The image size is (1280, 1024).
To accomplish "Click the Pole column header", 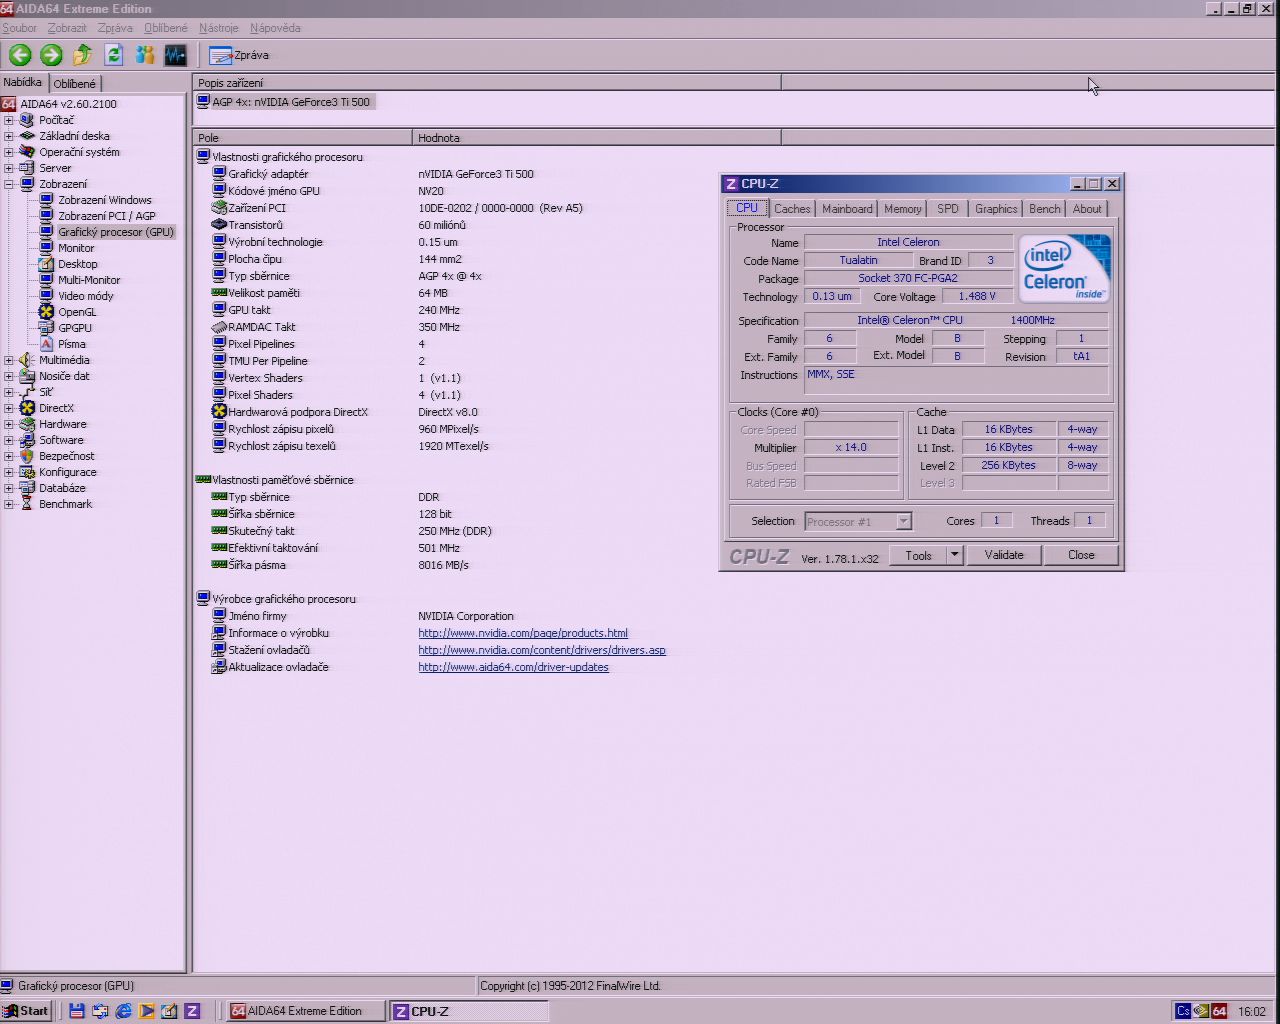I will [302, 138].
